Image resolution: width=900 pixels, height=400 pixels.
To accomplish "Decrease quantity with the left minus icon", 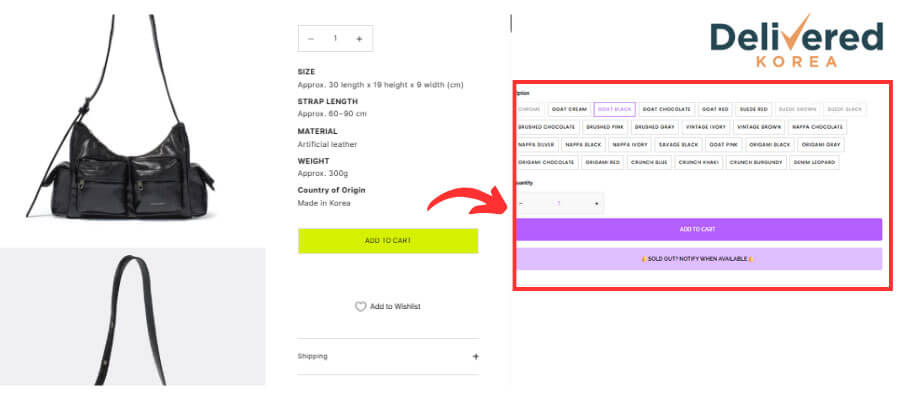I will tap(311, 39).
